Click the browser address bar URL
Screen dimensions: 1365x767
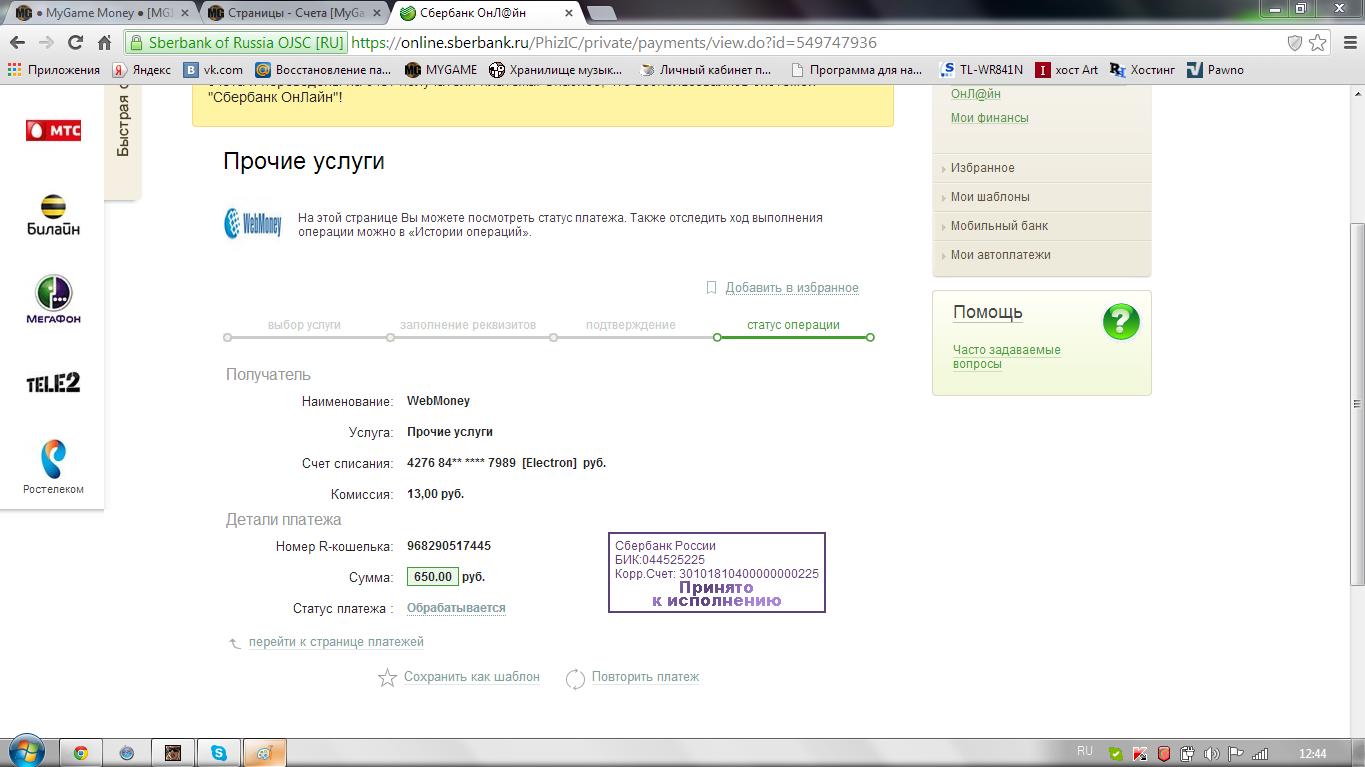(x=614, y=43)
